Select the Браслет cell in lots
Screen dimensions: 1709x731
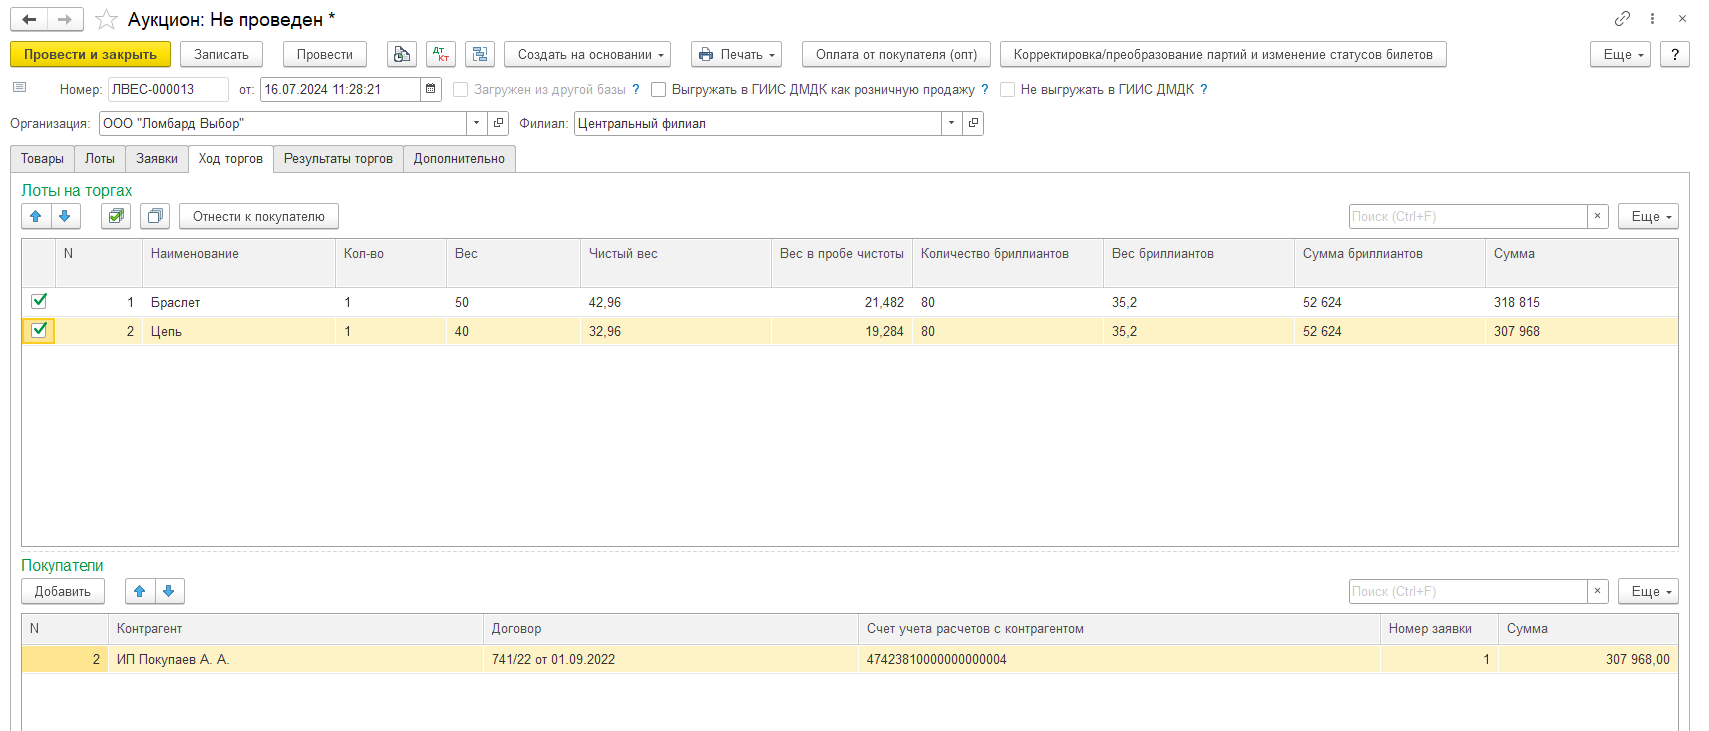click(239, 302)
